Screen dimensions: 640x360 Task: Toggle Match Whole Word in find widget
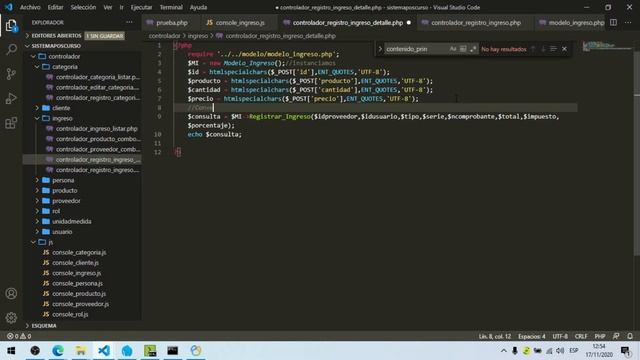[x=463, y=49]
